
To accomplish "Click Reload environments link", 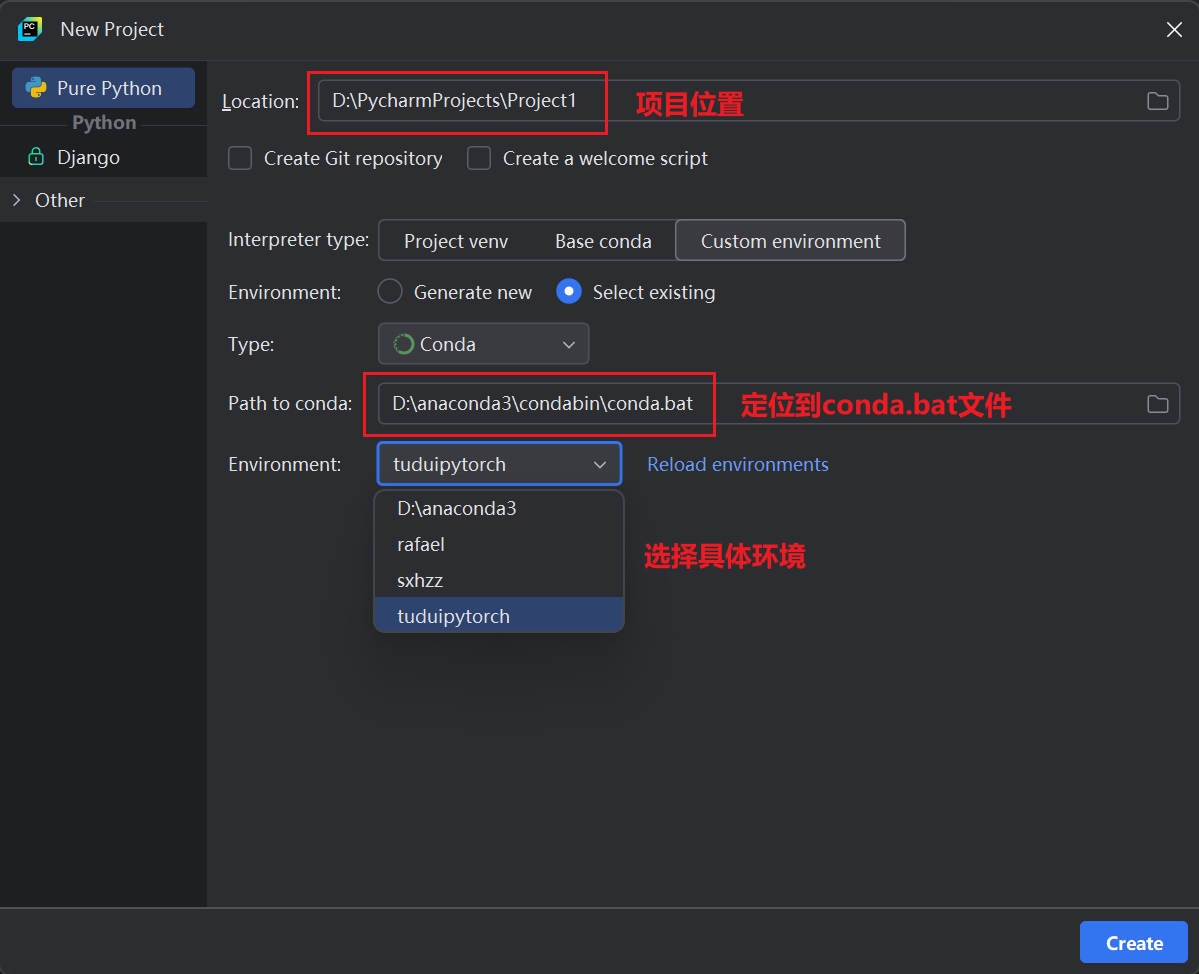I will click(738, 464).
